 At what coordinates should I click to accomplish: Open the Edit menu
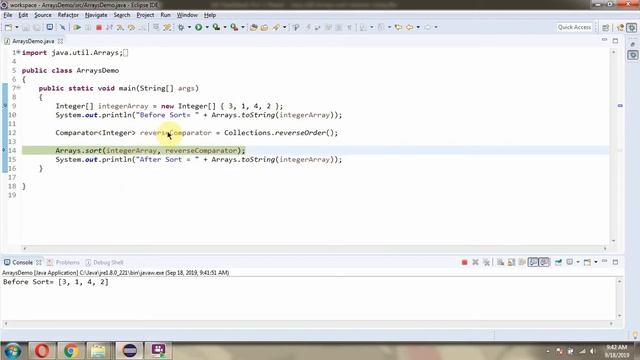coord(23,15)
